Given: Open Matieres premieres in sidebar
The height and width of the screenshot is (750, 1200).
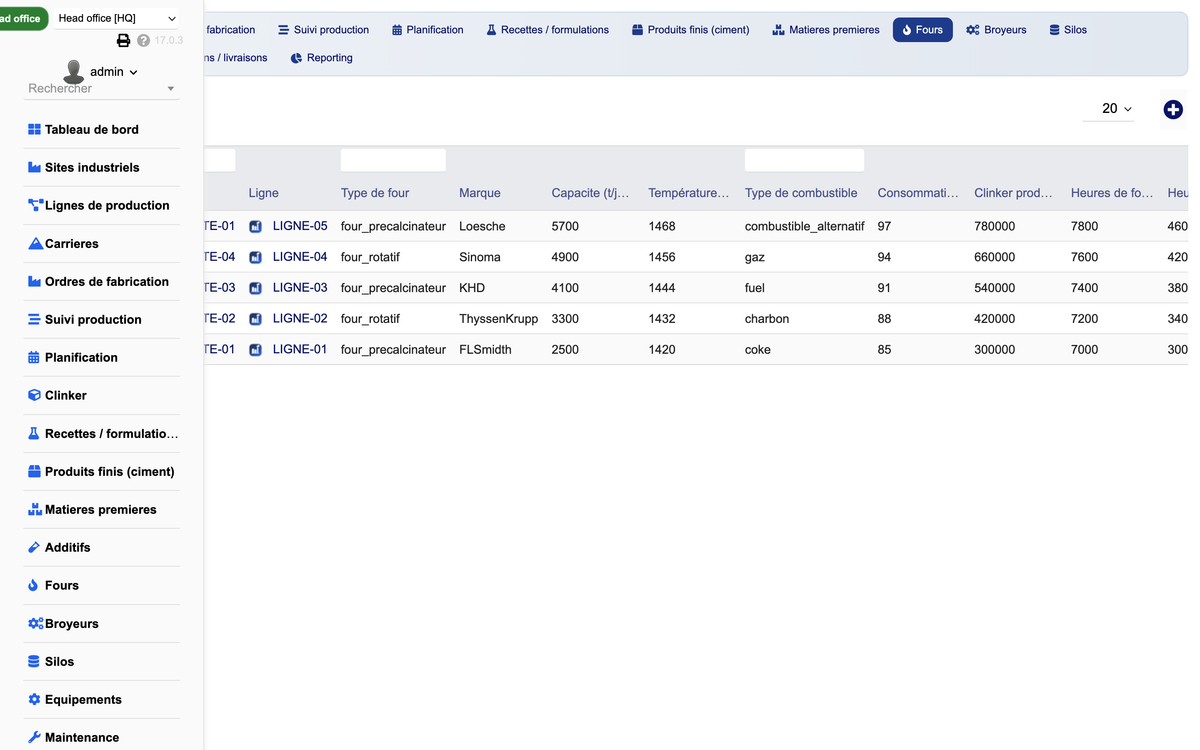Looking at the screenshot, I should coord(102,509).
